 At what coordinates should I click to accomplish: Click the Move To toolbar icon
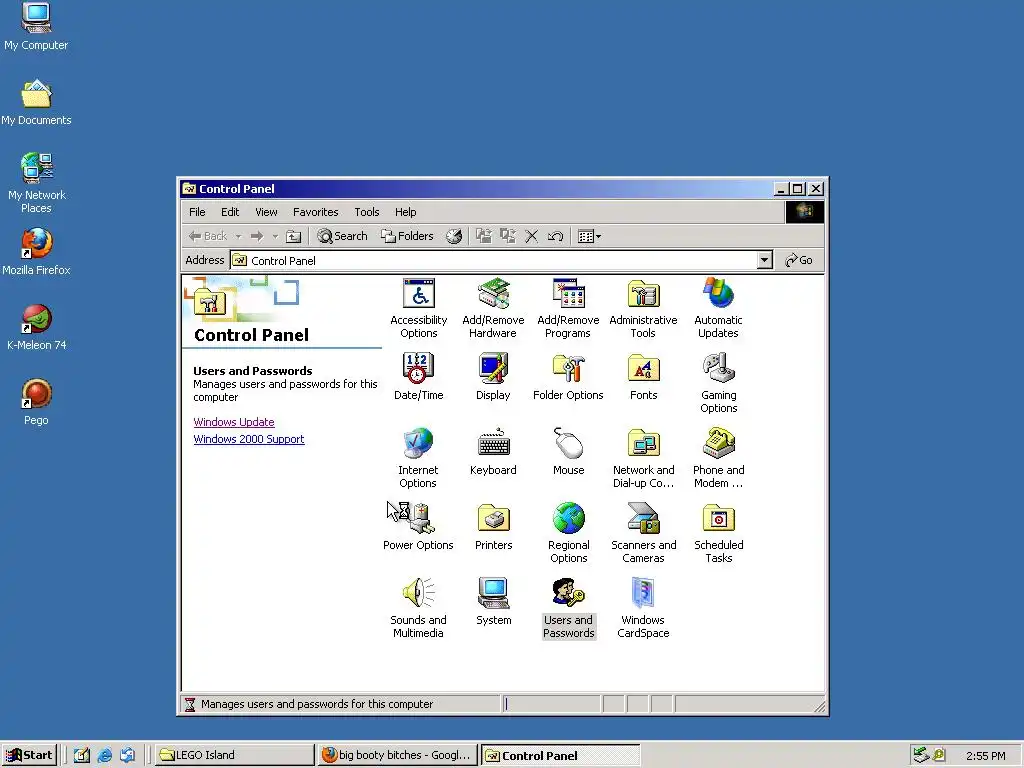(x=484, y=236)
